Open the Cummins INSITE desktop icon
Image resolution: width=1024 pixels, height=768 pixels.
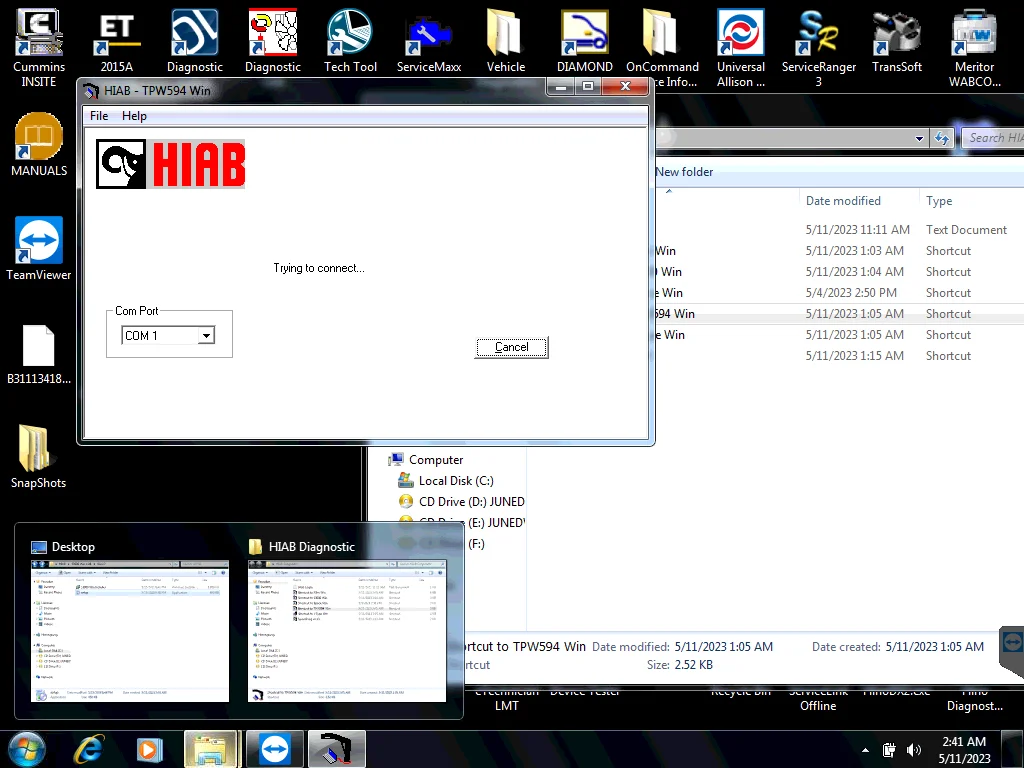click(39, 35)
